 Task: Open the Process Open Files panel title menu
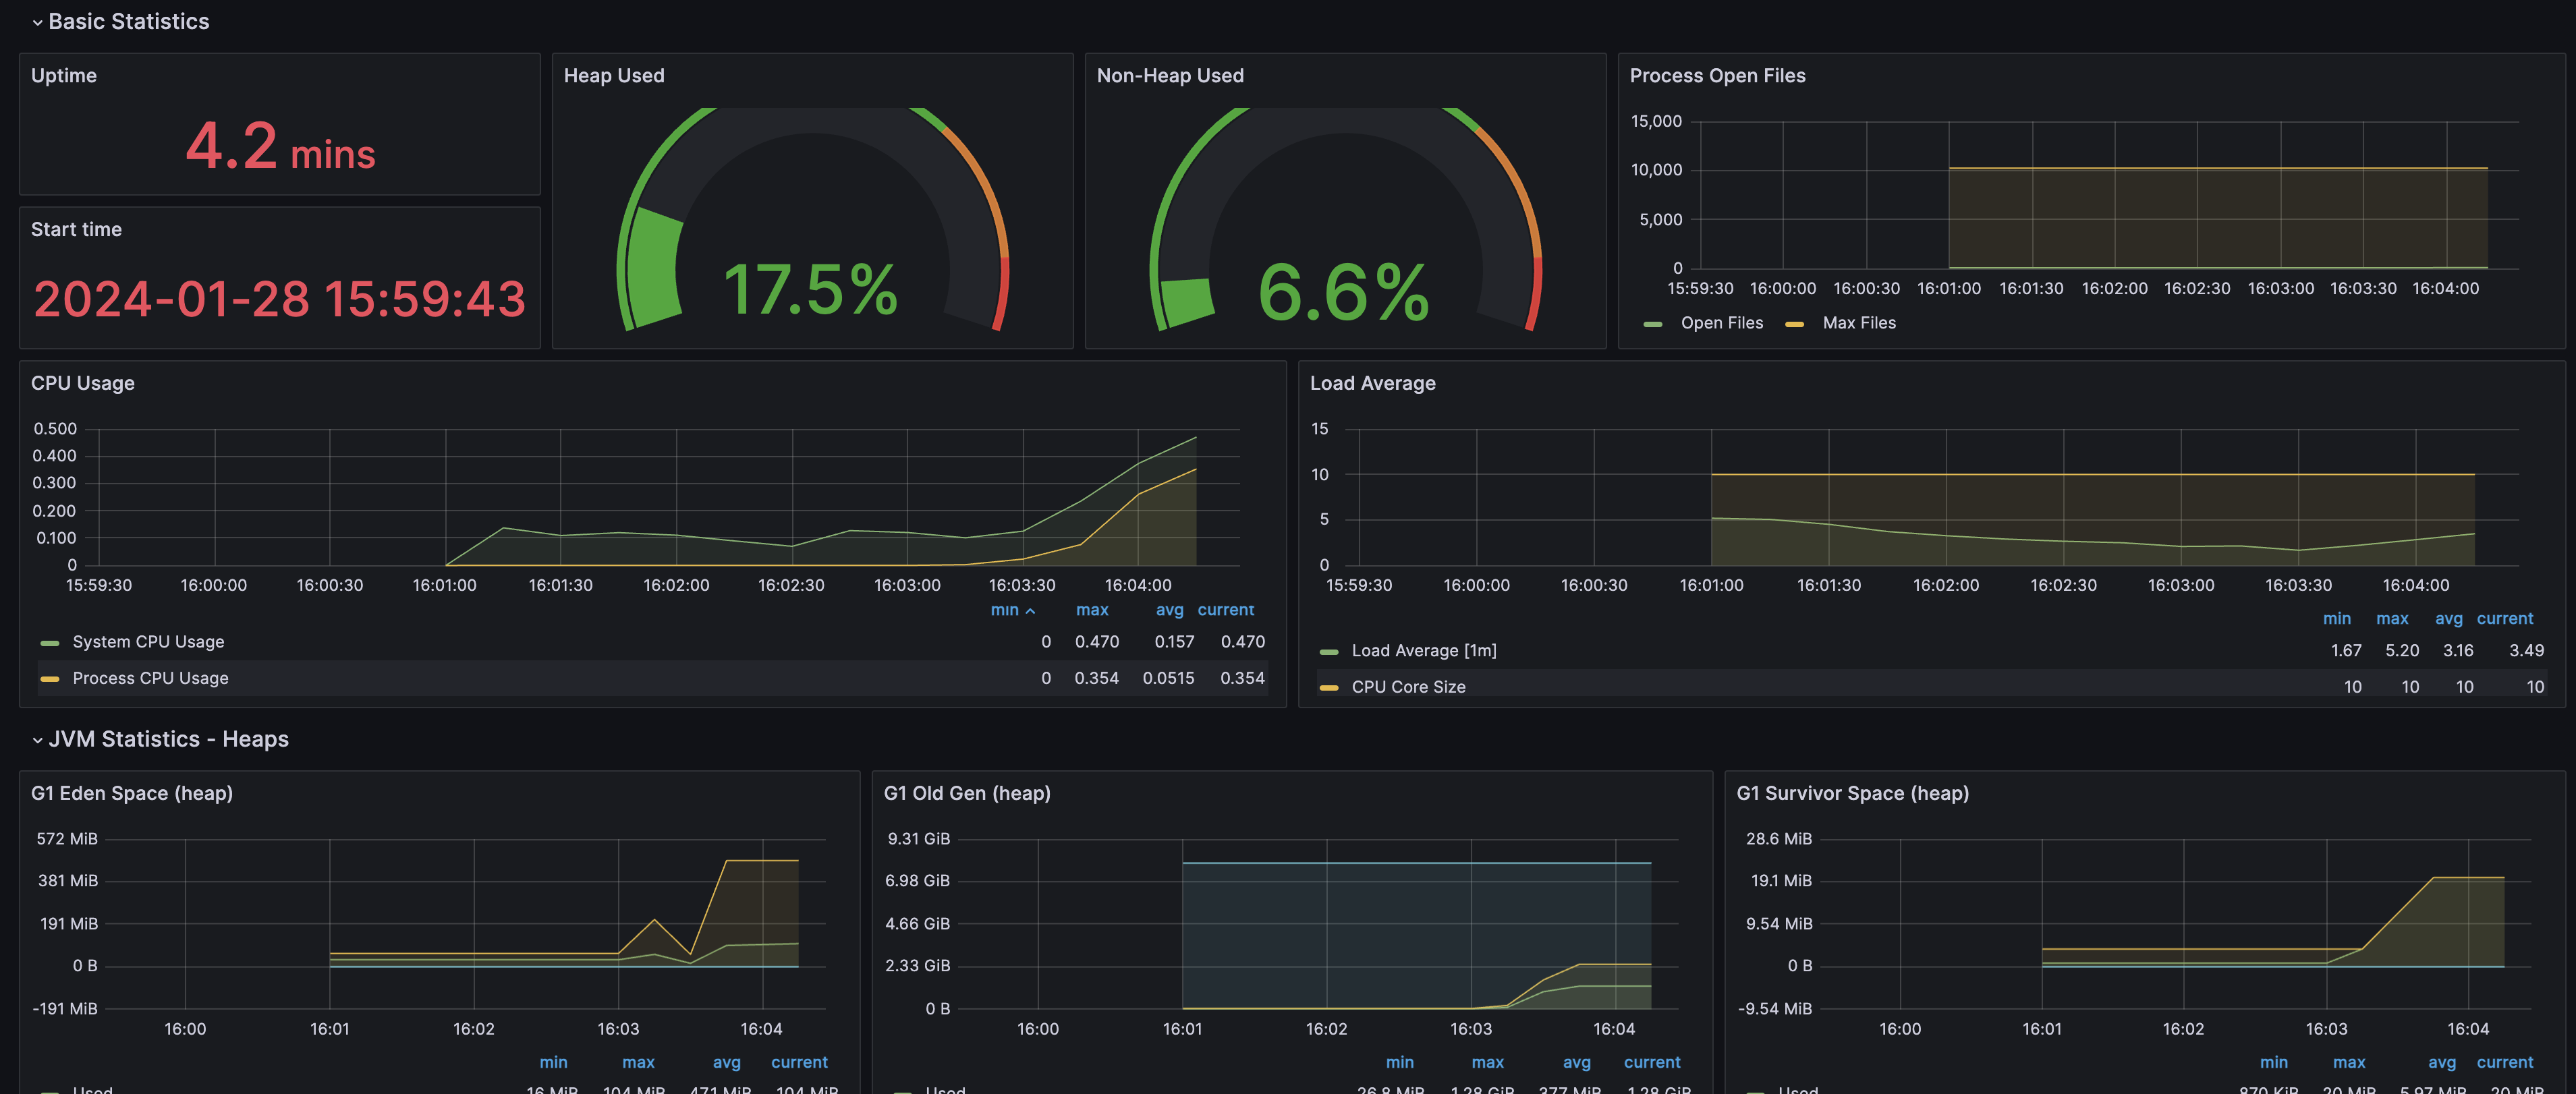click(1717, 76)
